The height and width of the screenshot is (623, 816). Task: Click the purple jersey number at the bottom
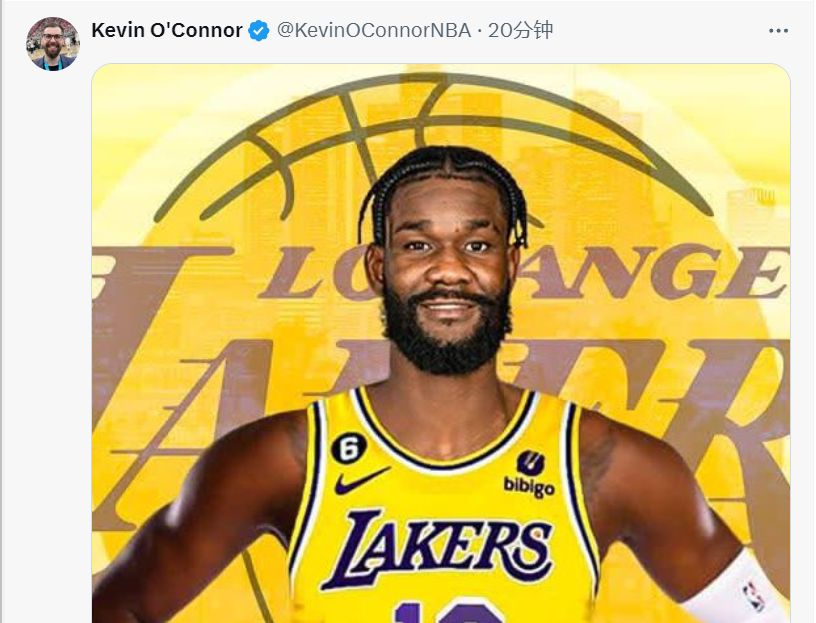tap(445, 609)
